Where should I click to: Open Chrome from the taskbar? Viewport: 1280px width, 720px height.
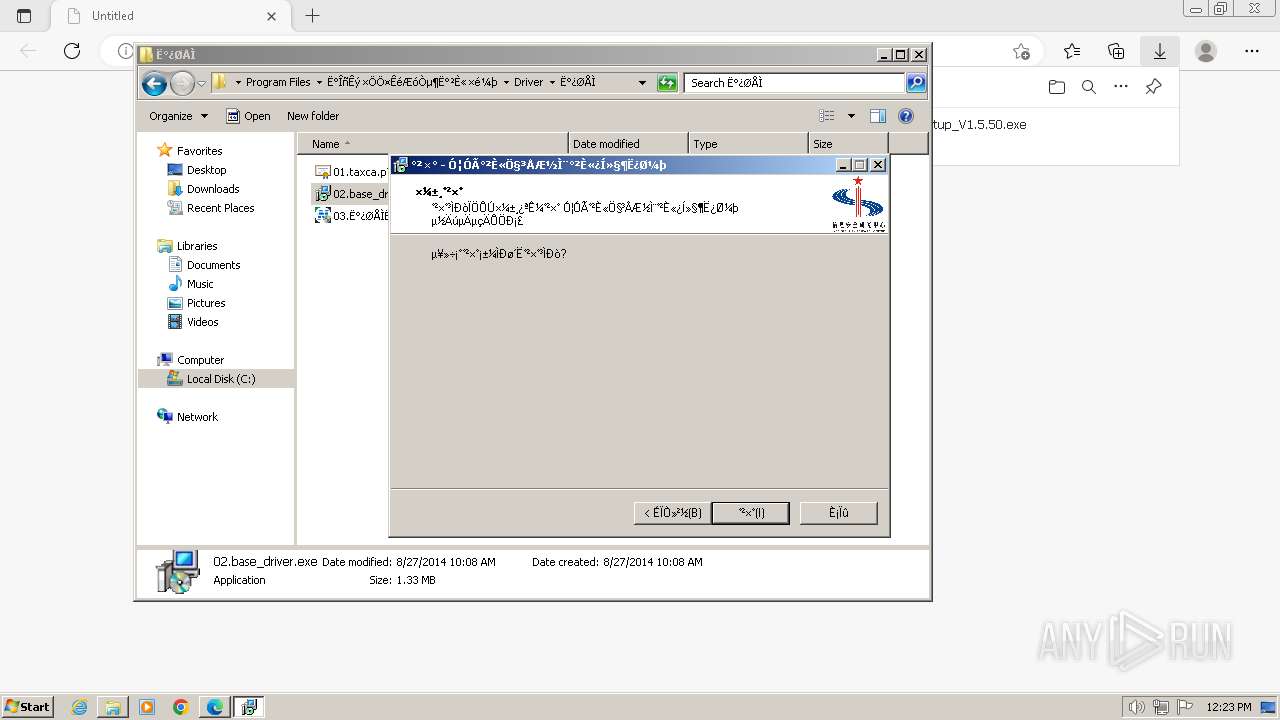[181, 707]
